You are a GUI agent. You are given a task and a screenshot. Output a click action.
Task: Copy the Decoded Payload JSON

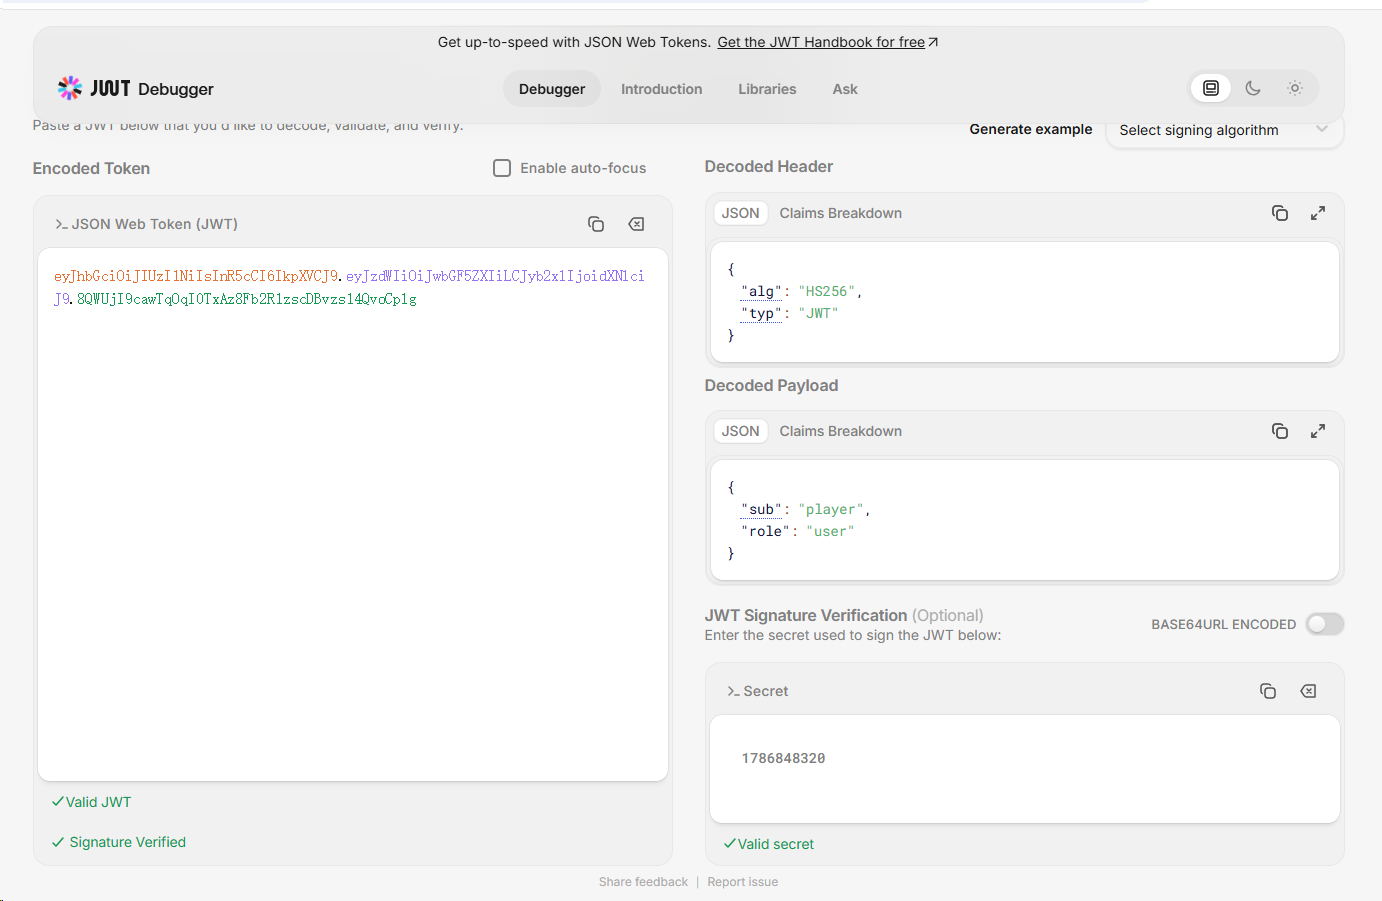1280,431
